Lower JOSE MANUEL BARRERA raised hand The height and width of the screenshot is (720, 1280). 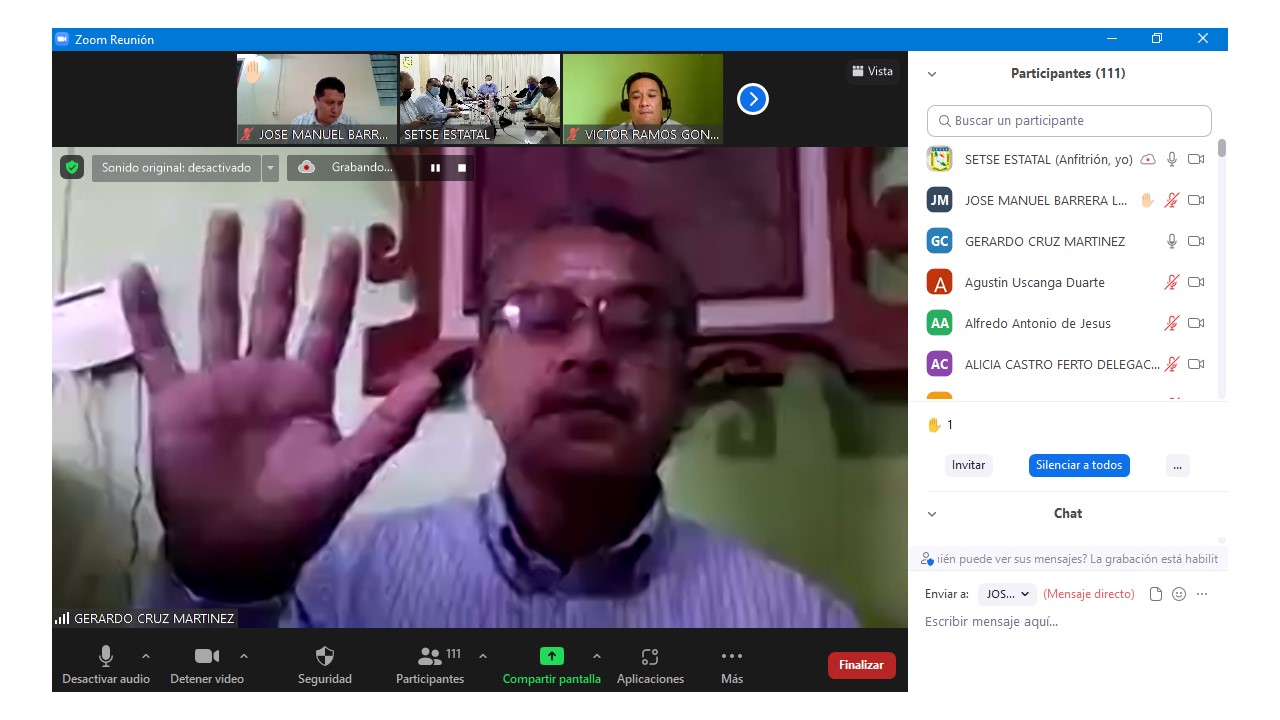1148,200
